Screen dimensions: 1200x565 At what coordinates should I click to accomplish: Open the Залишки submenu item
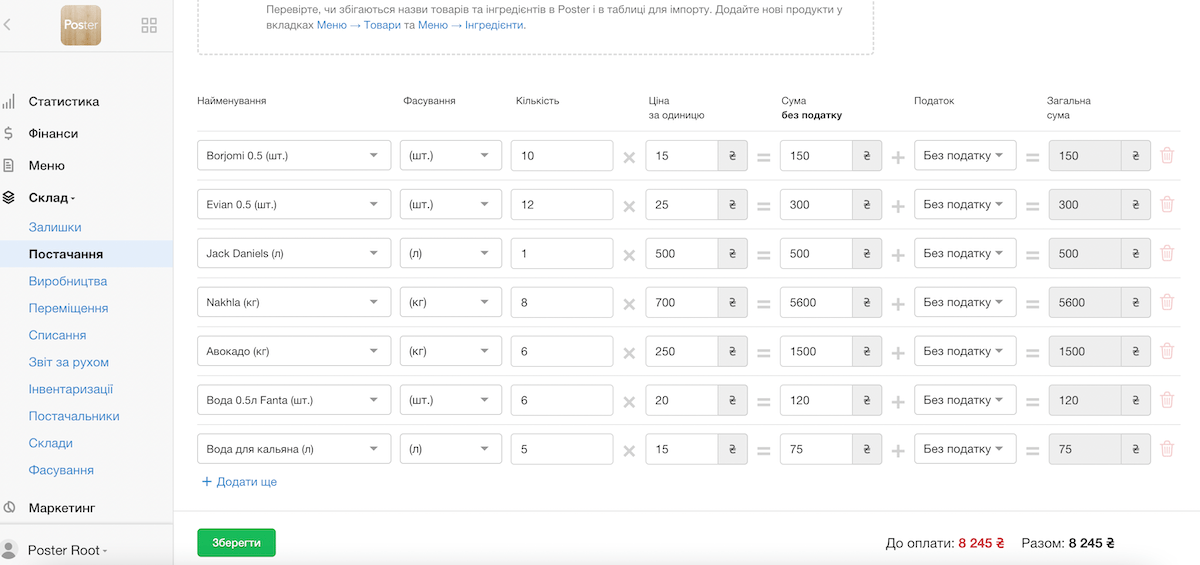(x=55, y=227)
